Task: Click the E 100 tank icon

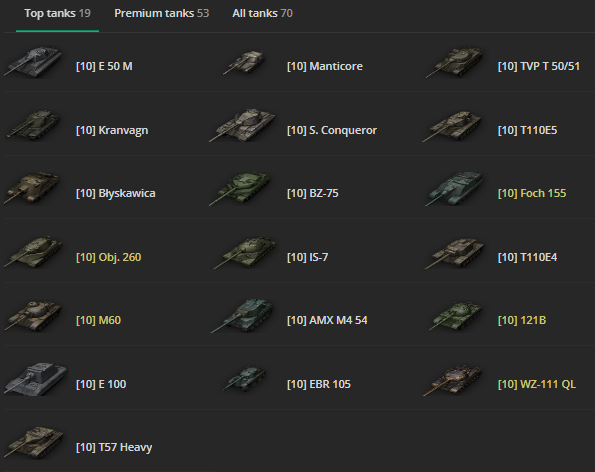Action: 35,379
